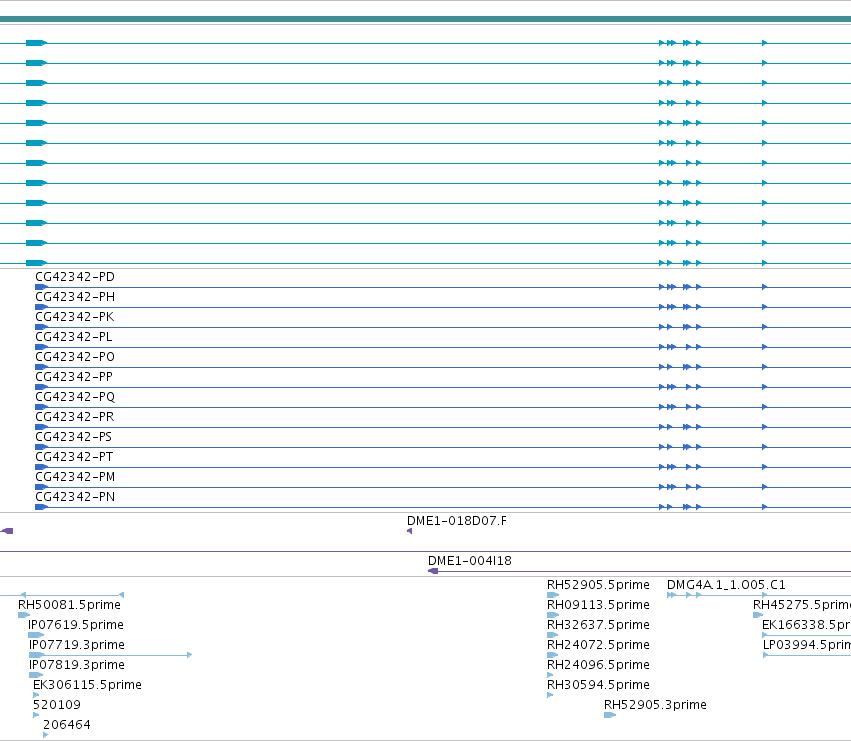This screenshot has width=851, height=741.
Task: Click the DME1-018D07.F label
Action: 457,521
